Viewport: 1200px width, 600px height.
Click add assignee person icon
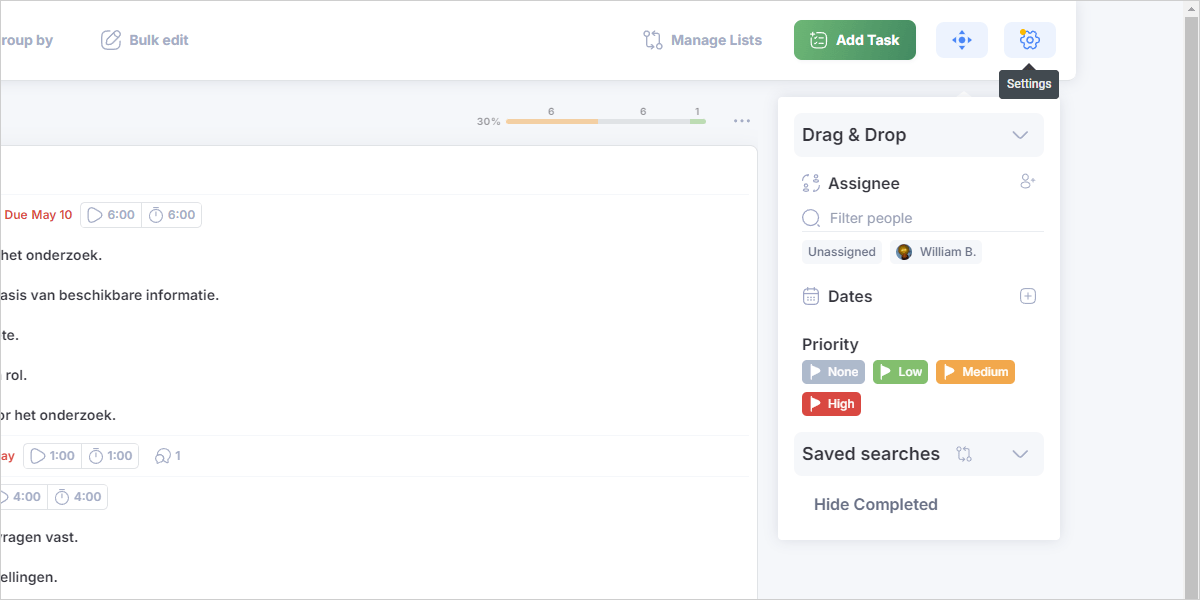click(1027, 182)
